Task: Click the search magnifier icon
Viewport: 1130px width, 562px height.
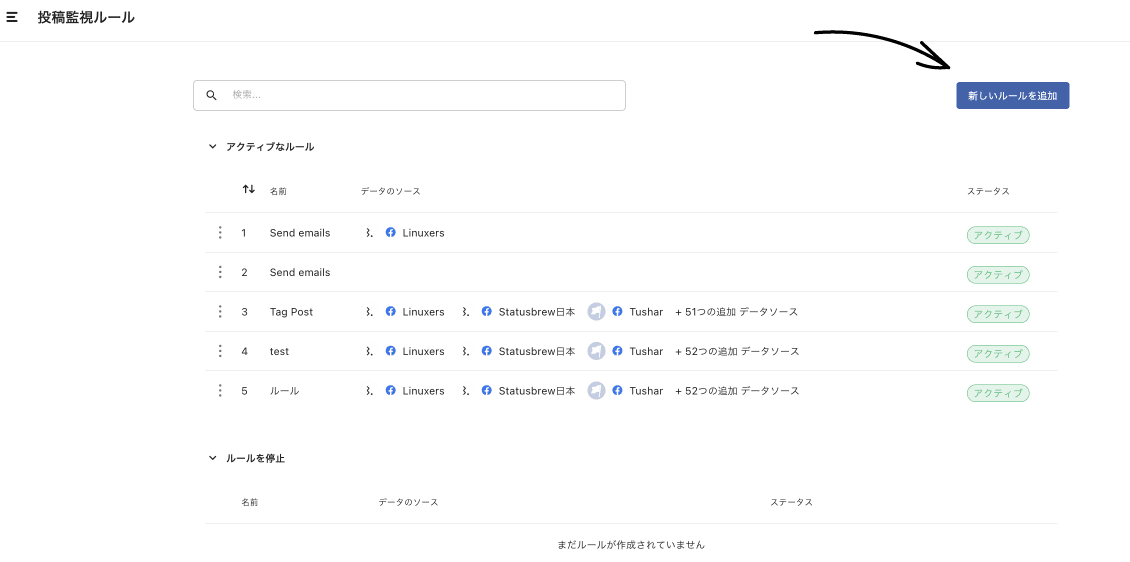Action: pos(211,95)
